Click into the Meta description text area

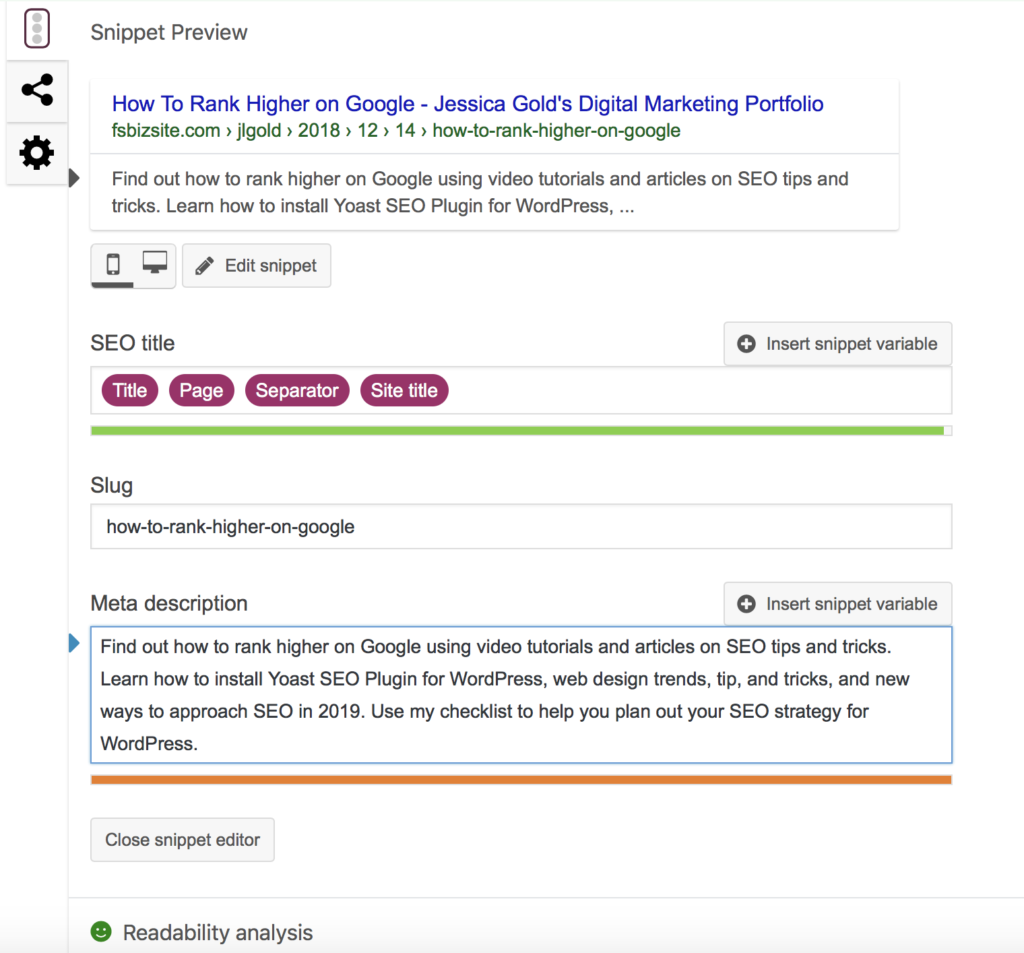[520, 695]
